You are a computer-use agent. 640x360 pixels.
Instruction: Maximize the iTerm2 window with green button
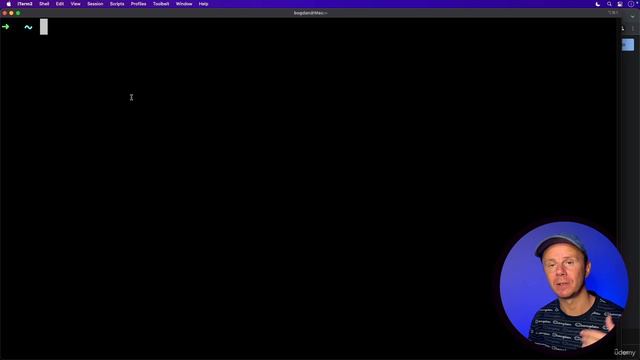pyautogui.click(x=18, y=13)
